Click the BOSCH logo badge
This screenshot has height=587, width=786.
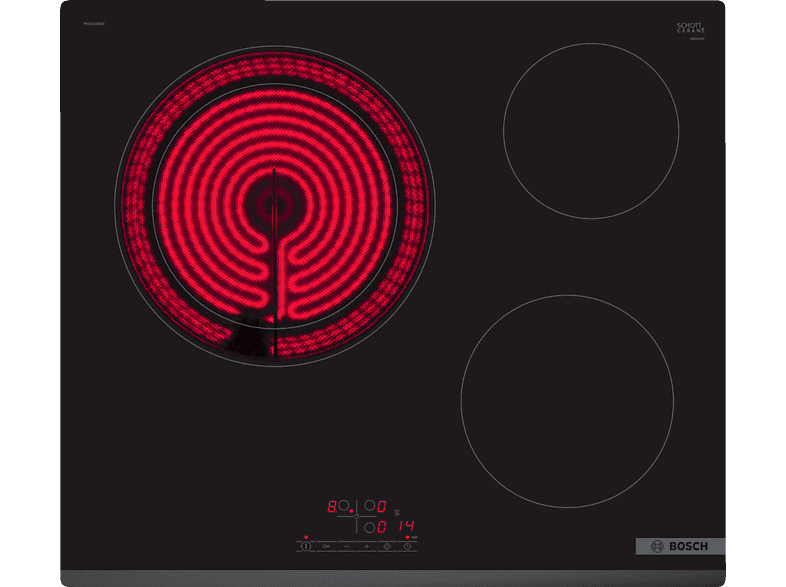[x=680, y=546]
